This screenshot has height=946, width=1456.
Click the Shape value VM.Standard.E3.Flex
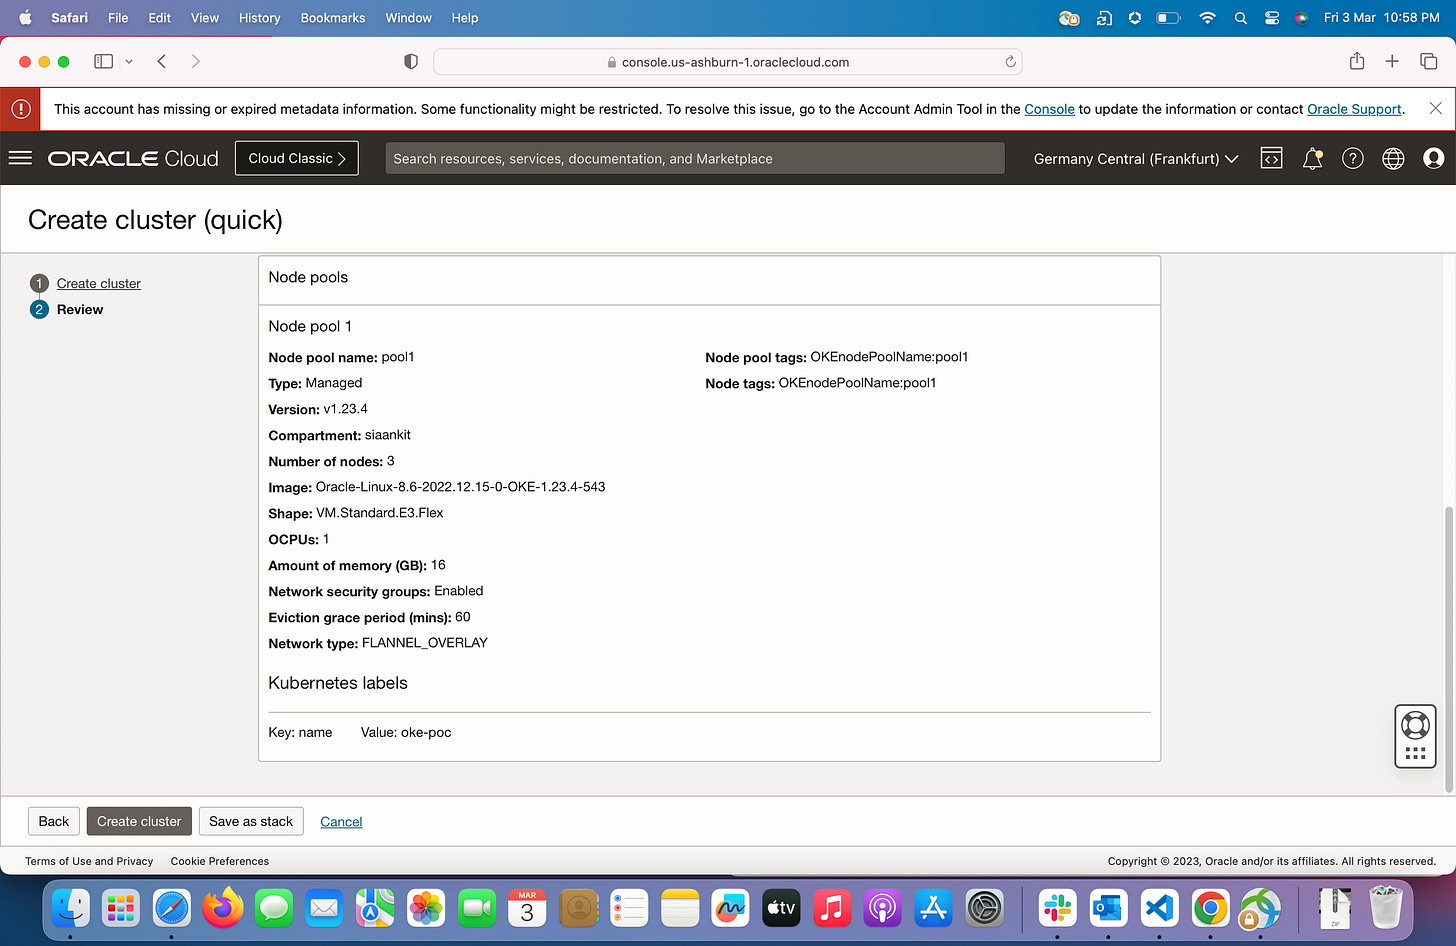click(380, 513)
